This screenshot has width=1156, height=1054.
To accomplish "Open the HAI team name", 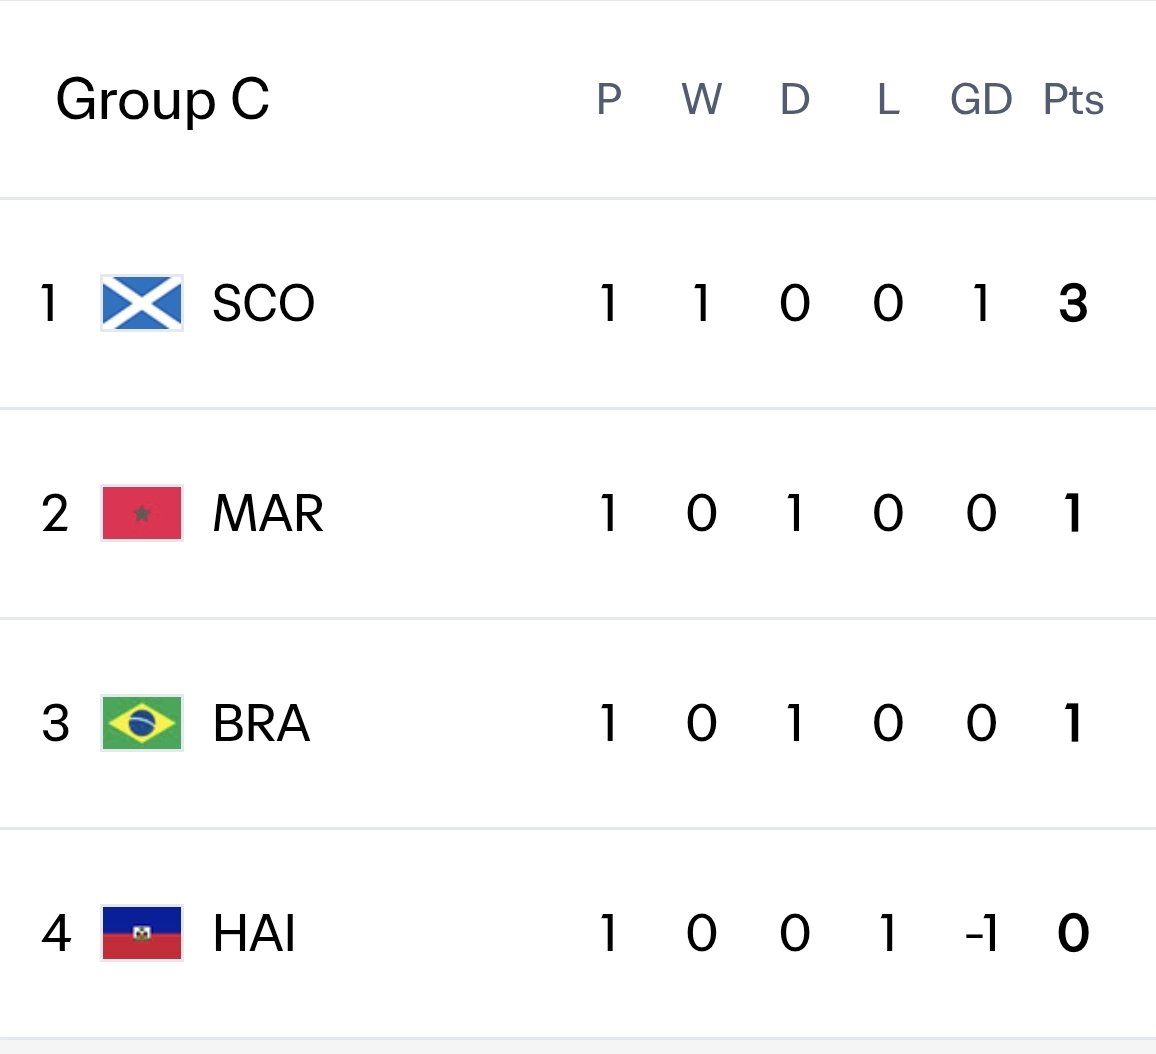I will click(254, 933).
